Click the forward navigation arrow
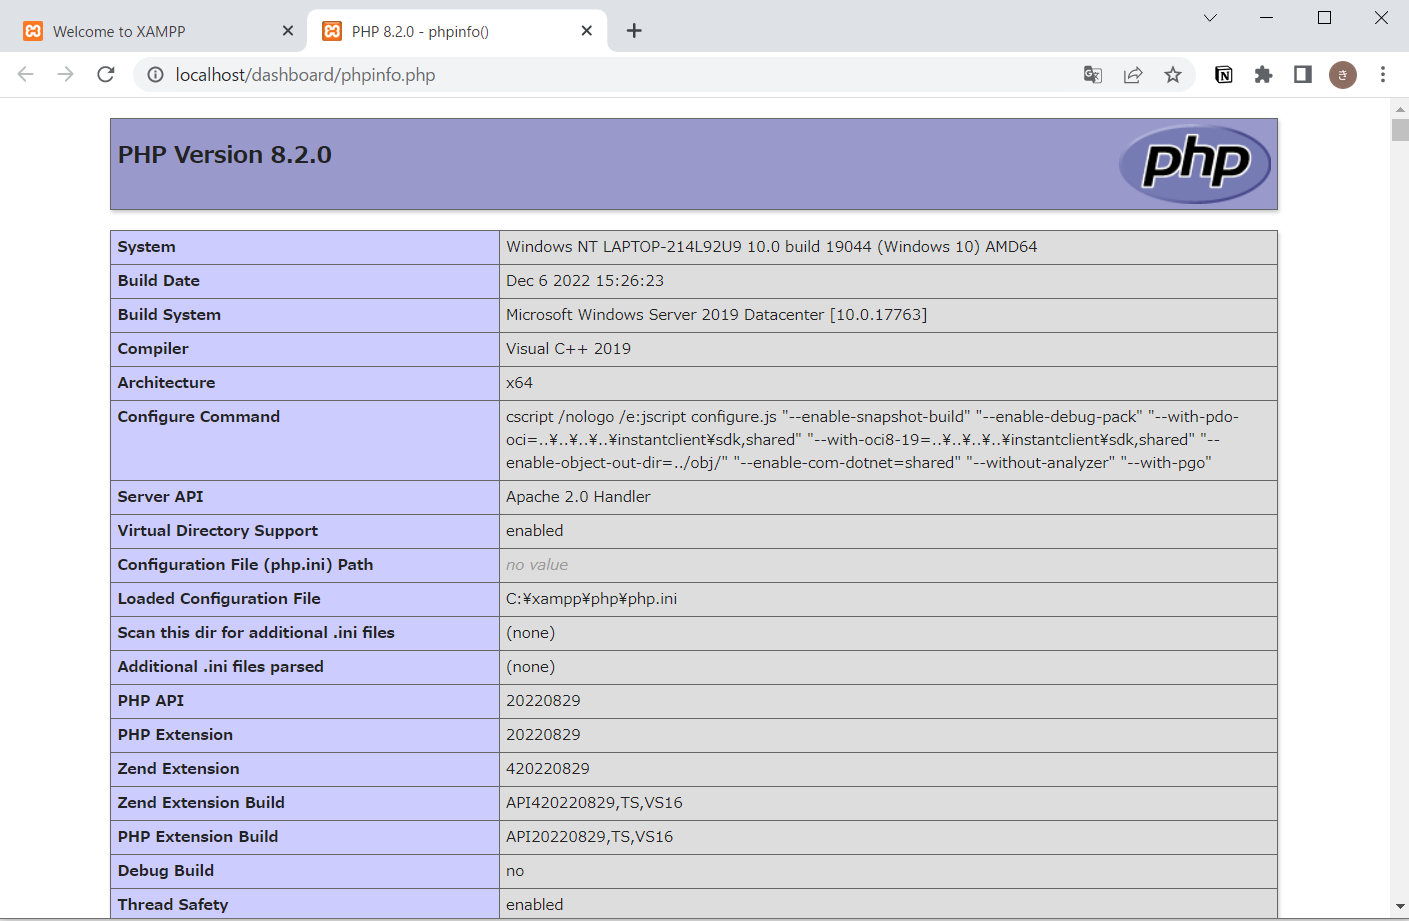The width and height of the screenshot is (1409, 921). [x=65, y=74]
